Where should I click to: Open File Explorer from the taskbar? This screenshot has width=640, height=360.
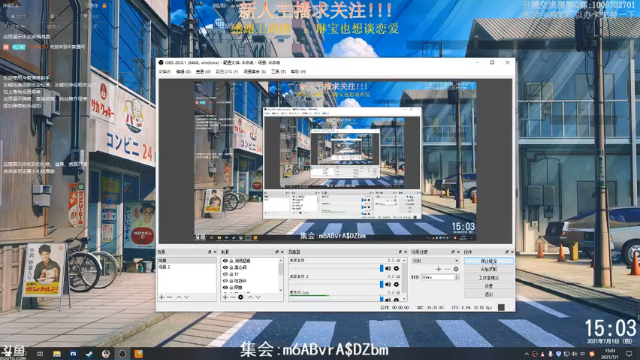57,353
